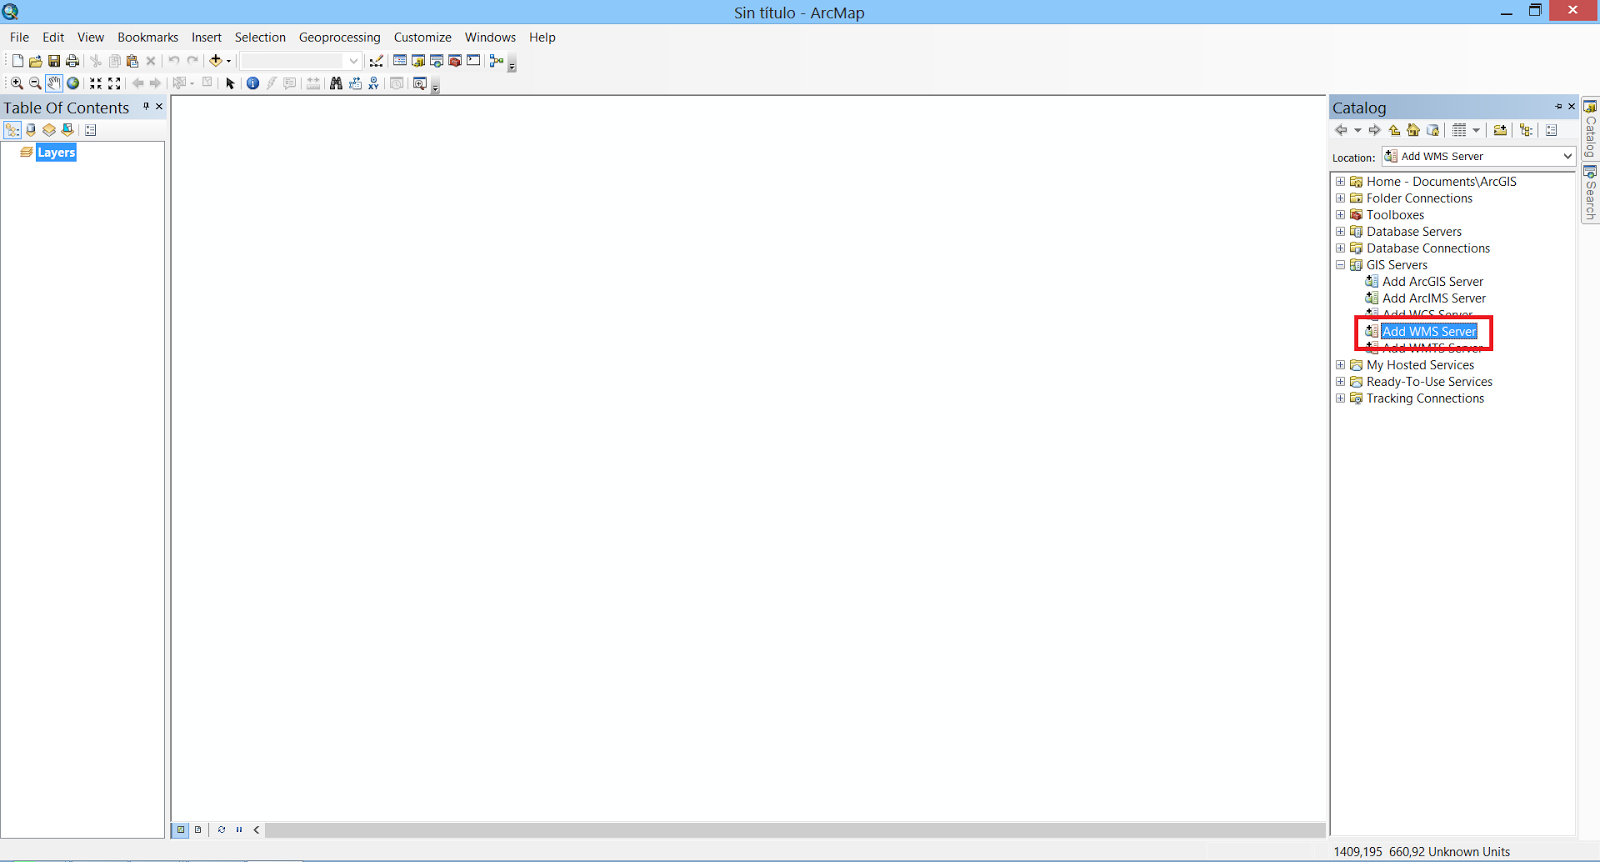Expand the Toolboxes tree node
This screenshot has width=1600, height=862.
1340,215
